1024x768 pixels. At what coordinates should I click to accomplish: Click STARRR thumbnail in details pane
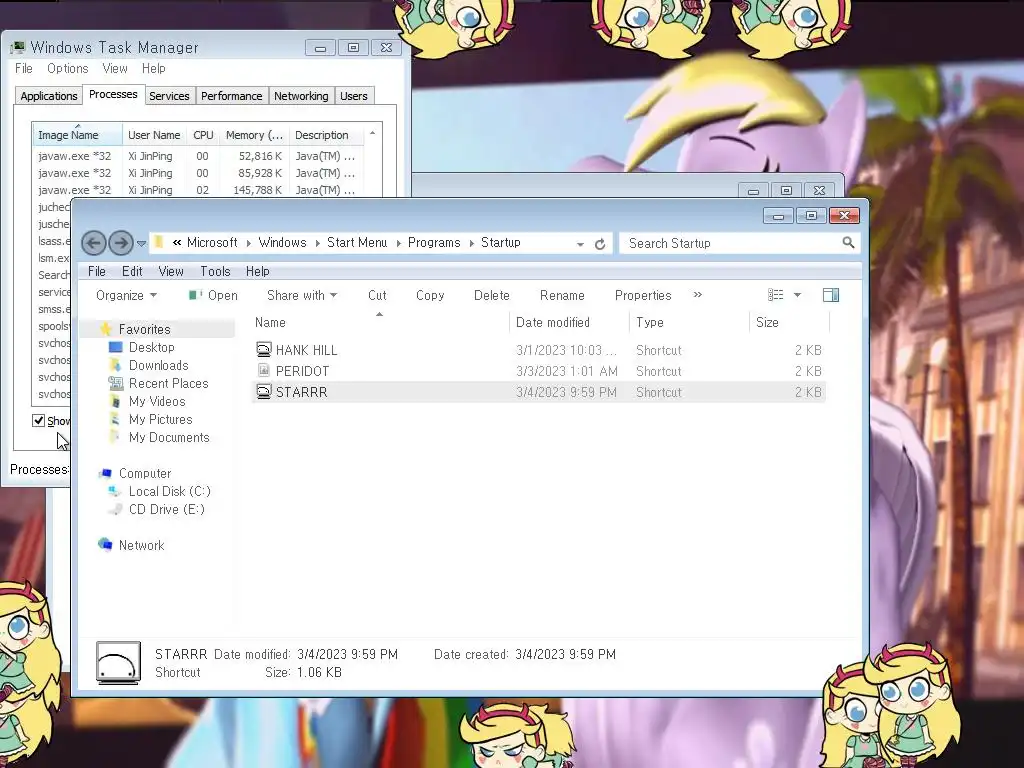(x=118, y=663)
